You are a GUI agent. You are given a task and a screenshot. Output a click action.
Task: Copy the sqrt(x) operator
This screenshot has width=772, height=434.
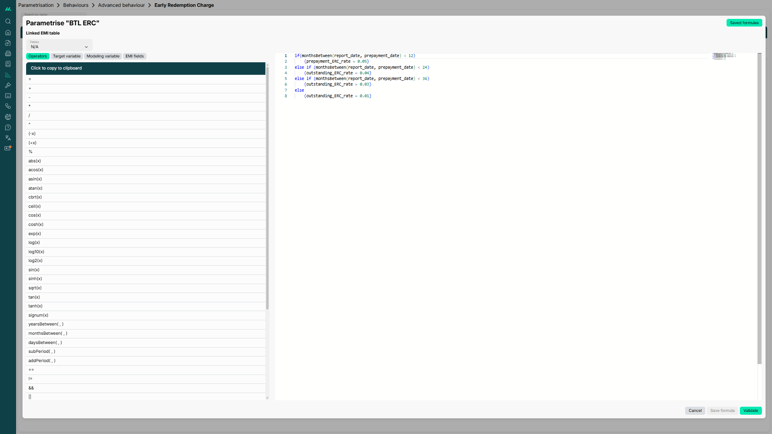(x=146, y=288)
